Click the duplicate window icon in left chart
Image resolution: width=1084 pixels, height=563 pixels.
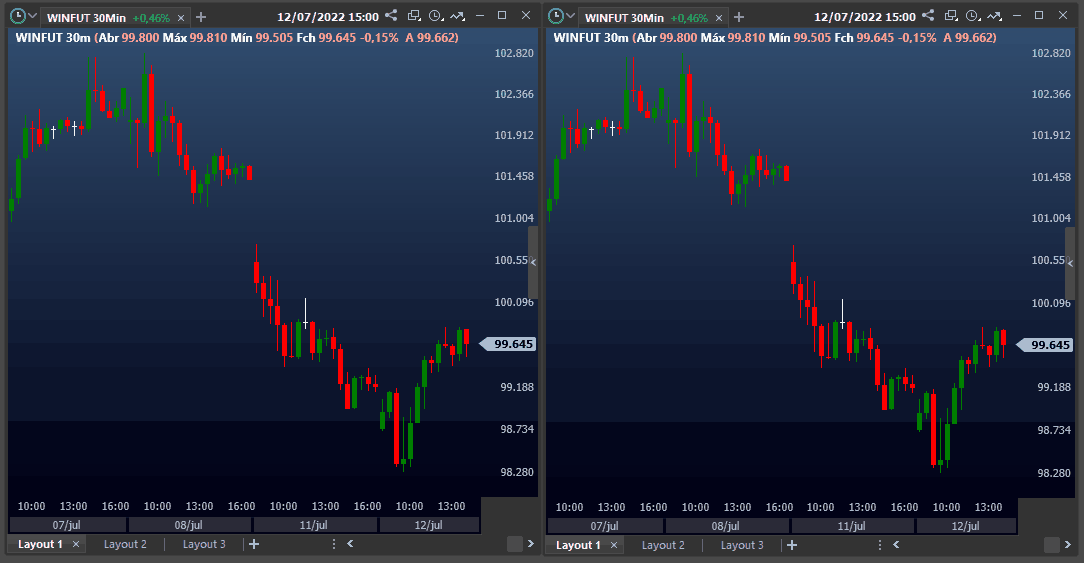414,15
